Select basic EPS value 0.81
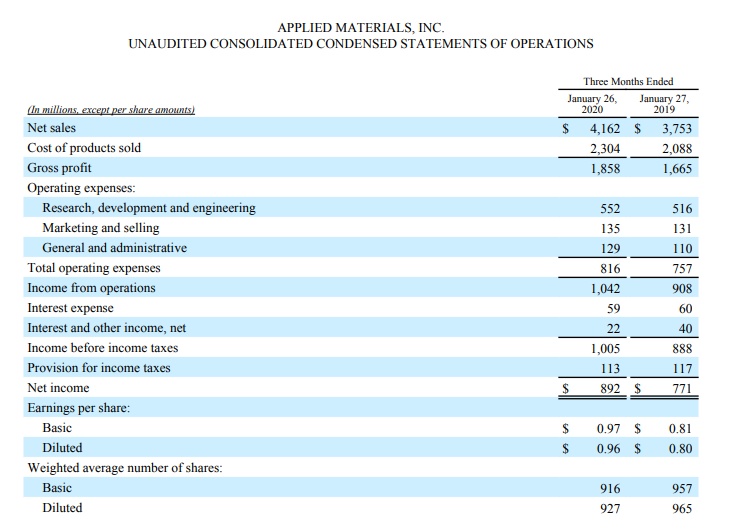Image resolution: width=733 pixels, height=530 pixels. [x=680, y=429]
